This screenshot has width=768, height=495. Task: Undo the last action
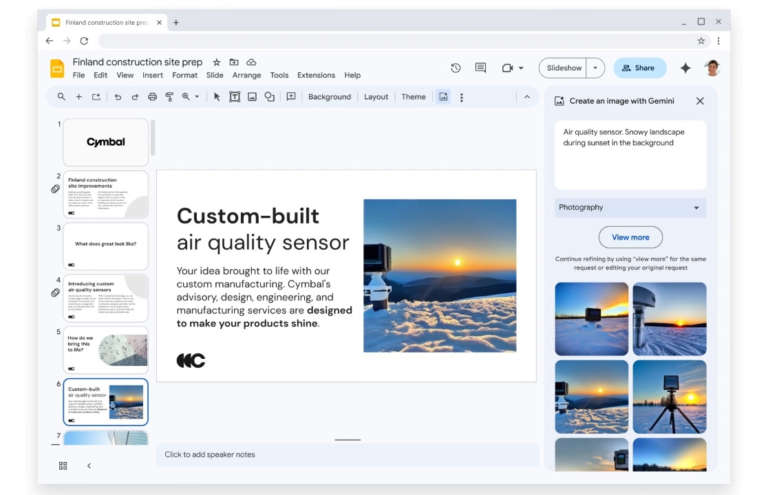(x=118, y=97)
